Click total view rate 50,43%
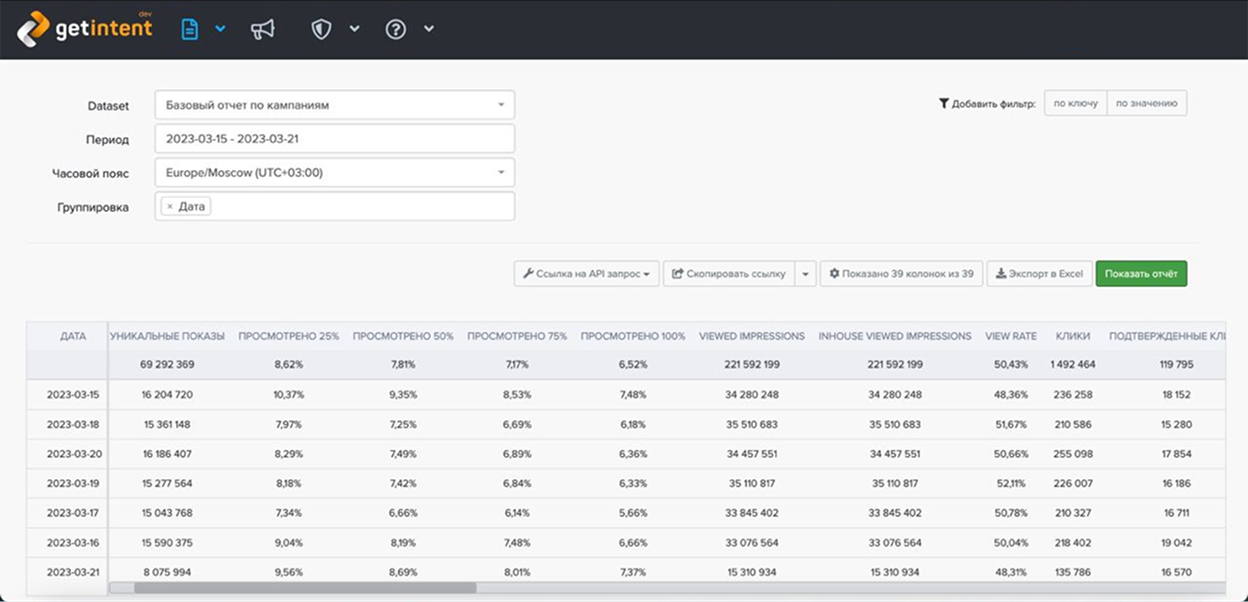 (x=1011, y=365)
